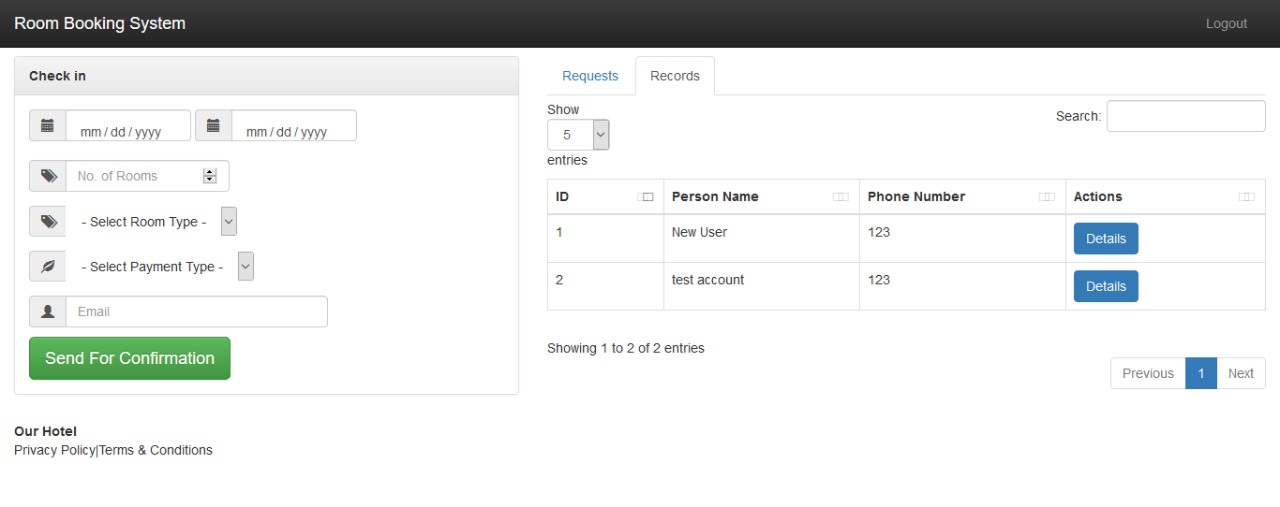Focus the Search input field
Screen dimensions: 1280x507
[1185, 116]
